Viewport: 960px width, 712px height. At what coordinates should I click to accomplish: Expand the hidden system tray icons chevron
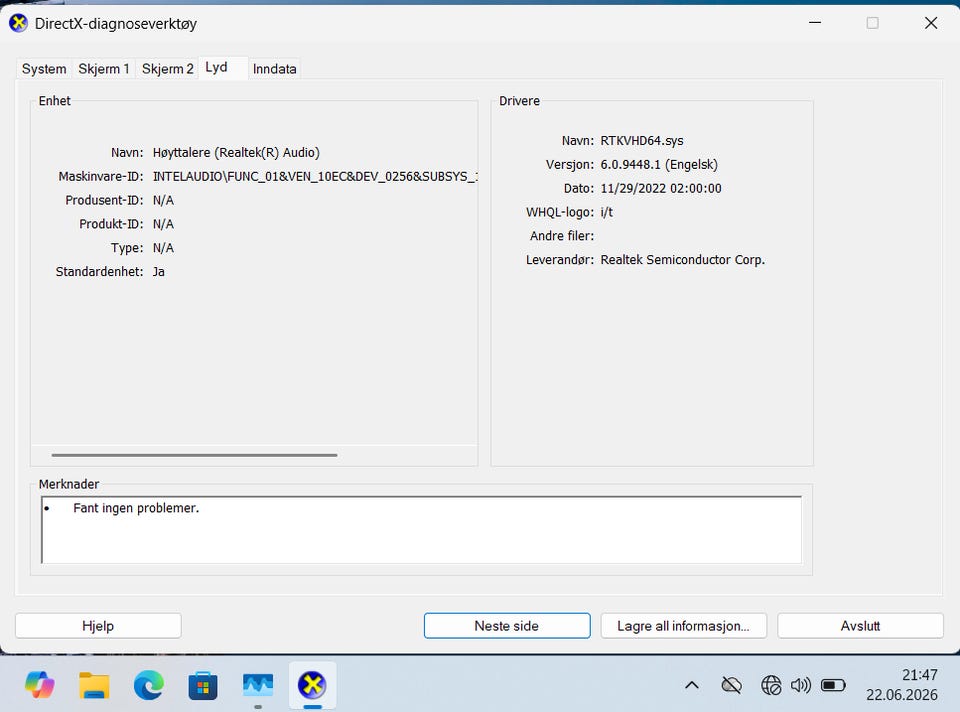[692, 685]
